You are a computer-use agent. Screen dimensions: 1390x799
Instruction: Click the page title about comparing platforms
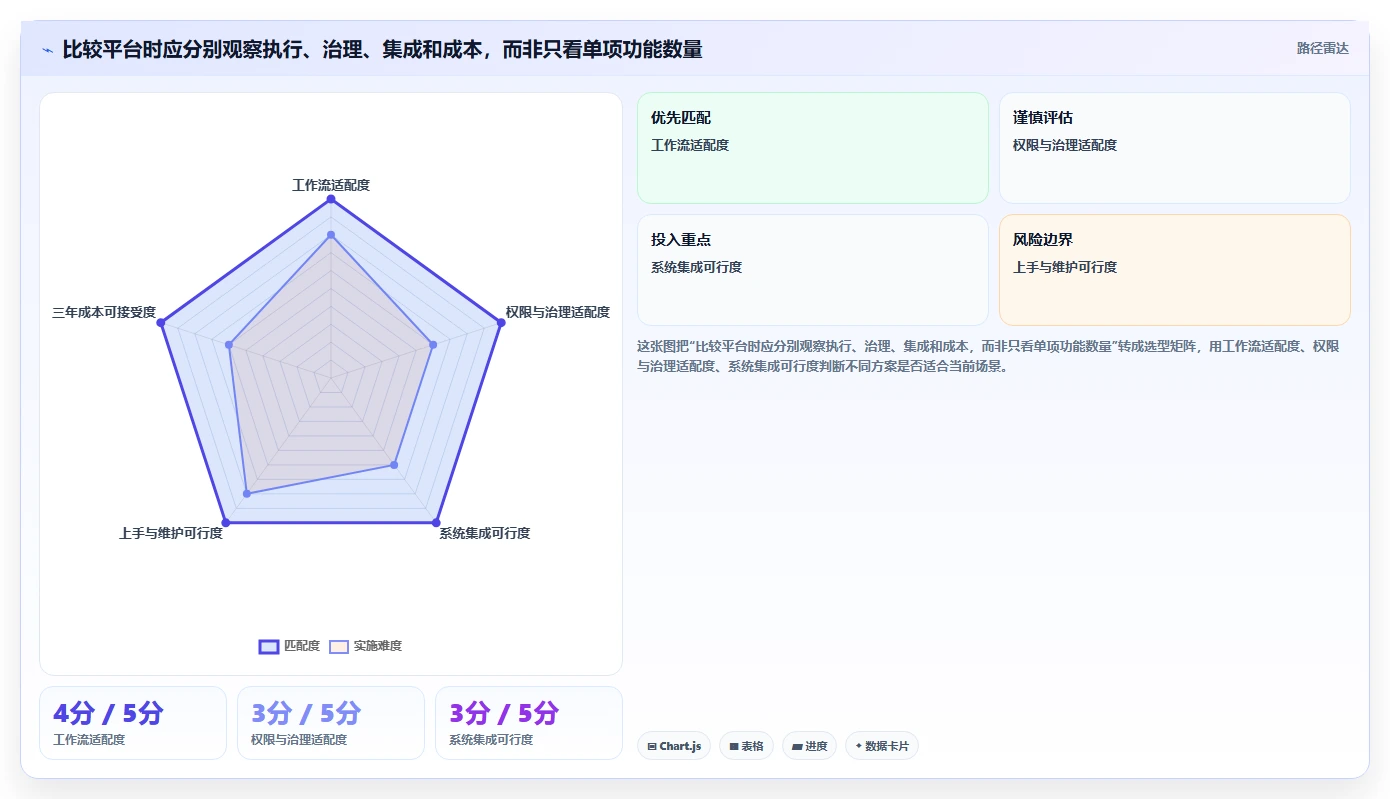pyautogui.click(x=382, y=49)
